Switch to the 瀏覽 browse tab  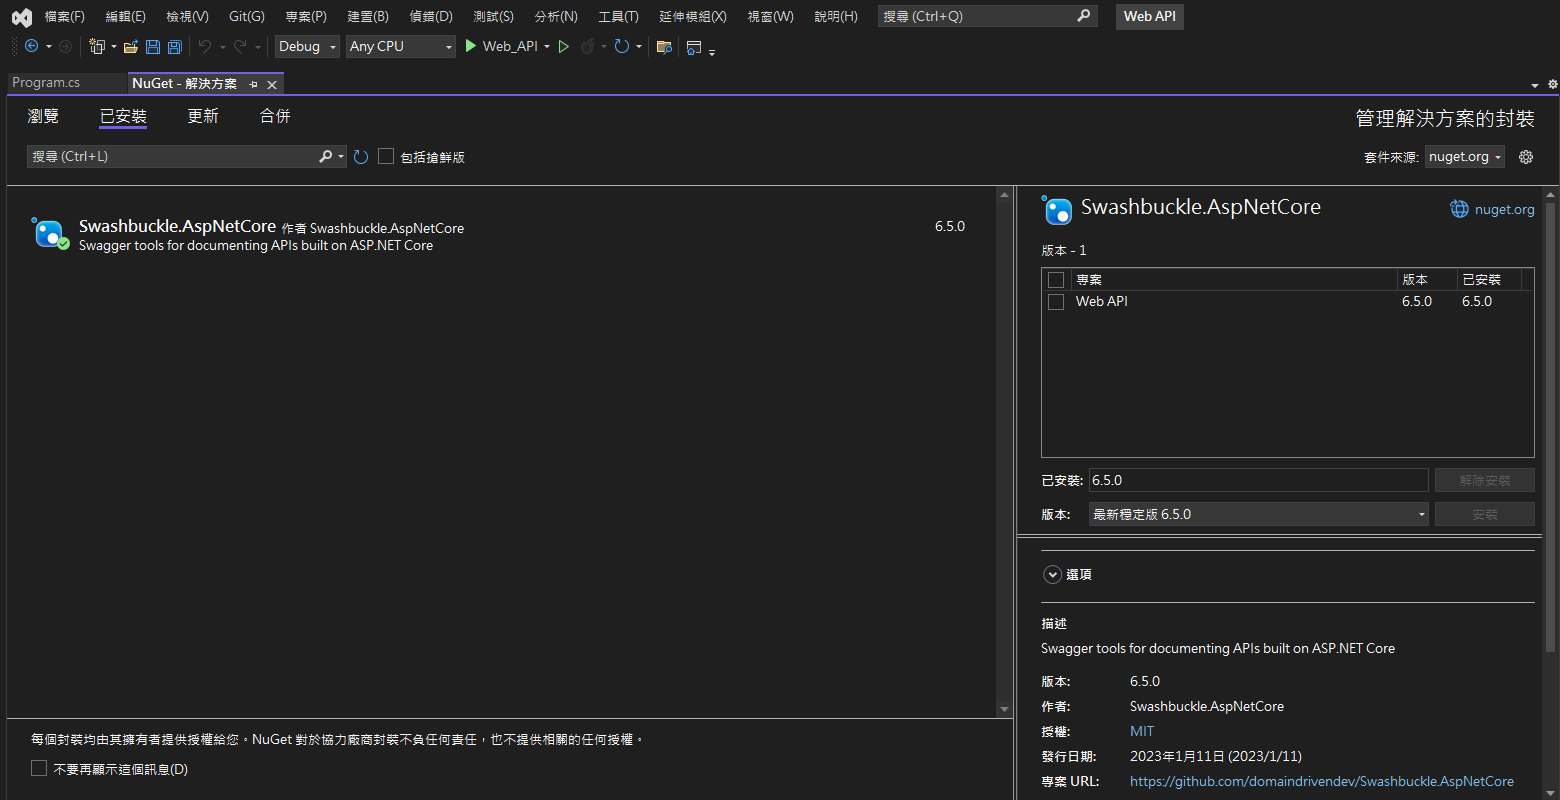(x=43, y=116)
